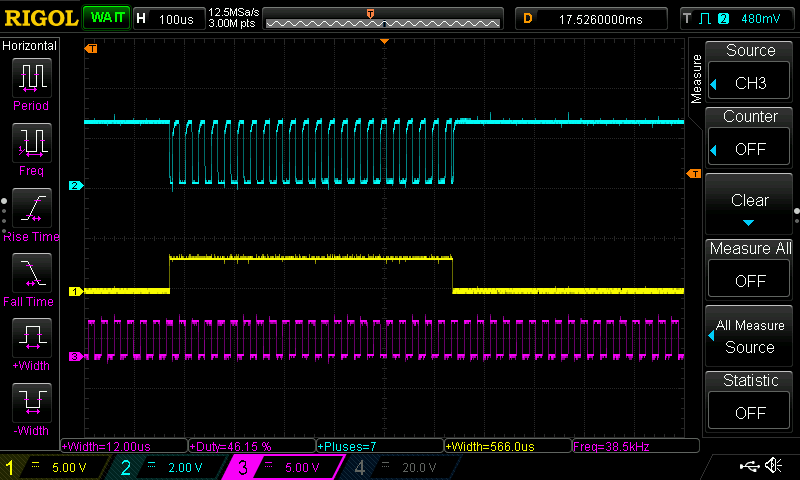Select channel 1 5.00 V indicator

[x=54, y=467]
